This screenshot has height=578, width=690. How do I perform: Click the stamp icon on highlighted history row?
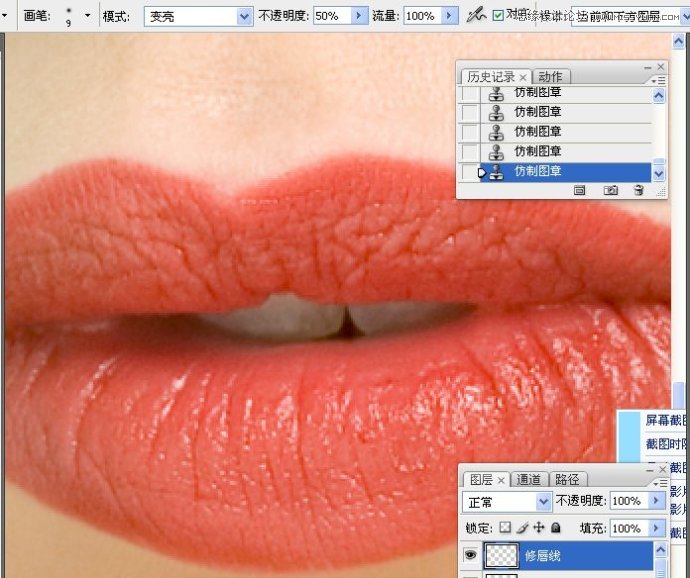496,172
